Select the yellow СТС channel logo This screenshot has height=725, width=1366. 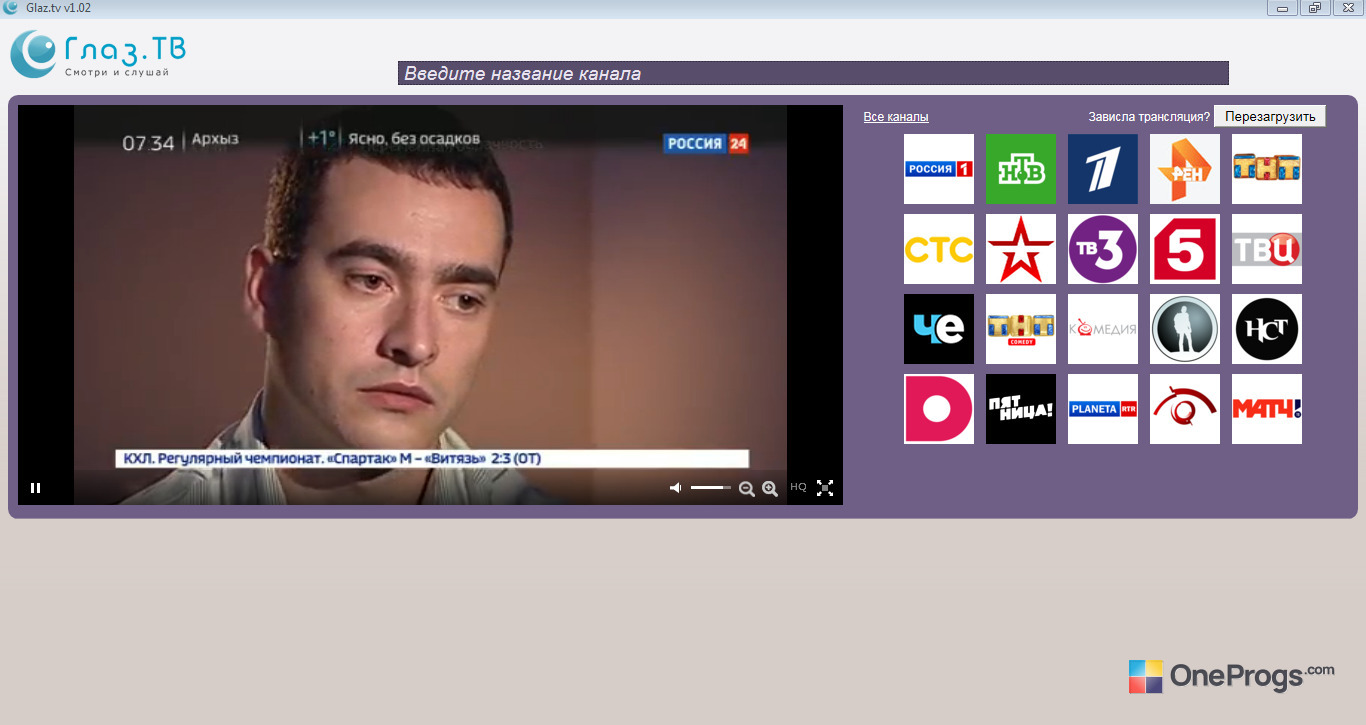click(938, 249)
